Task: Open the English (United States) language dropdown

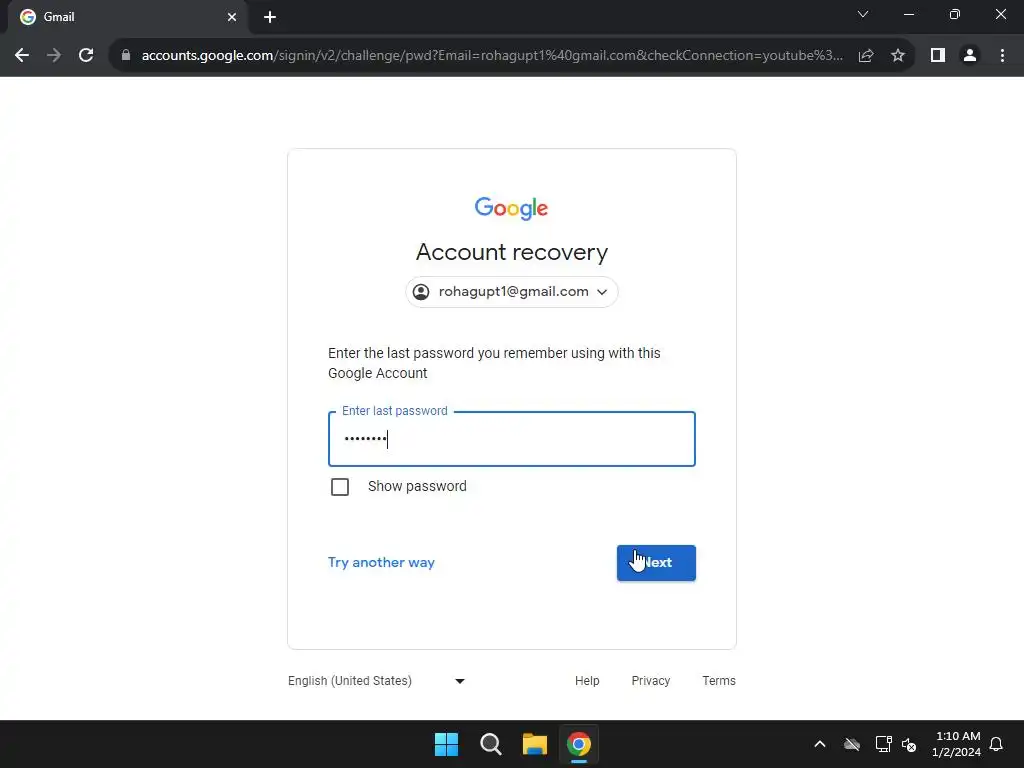Action: [377, 680]
